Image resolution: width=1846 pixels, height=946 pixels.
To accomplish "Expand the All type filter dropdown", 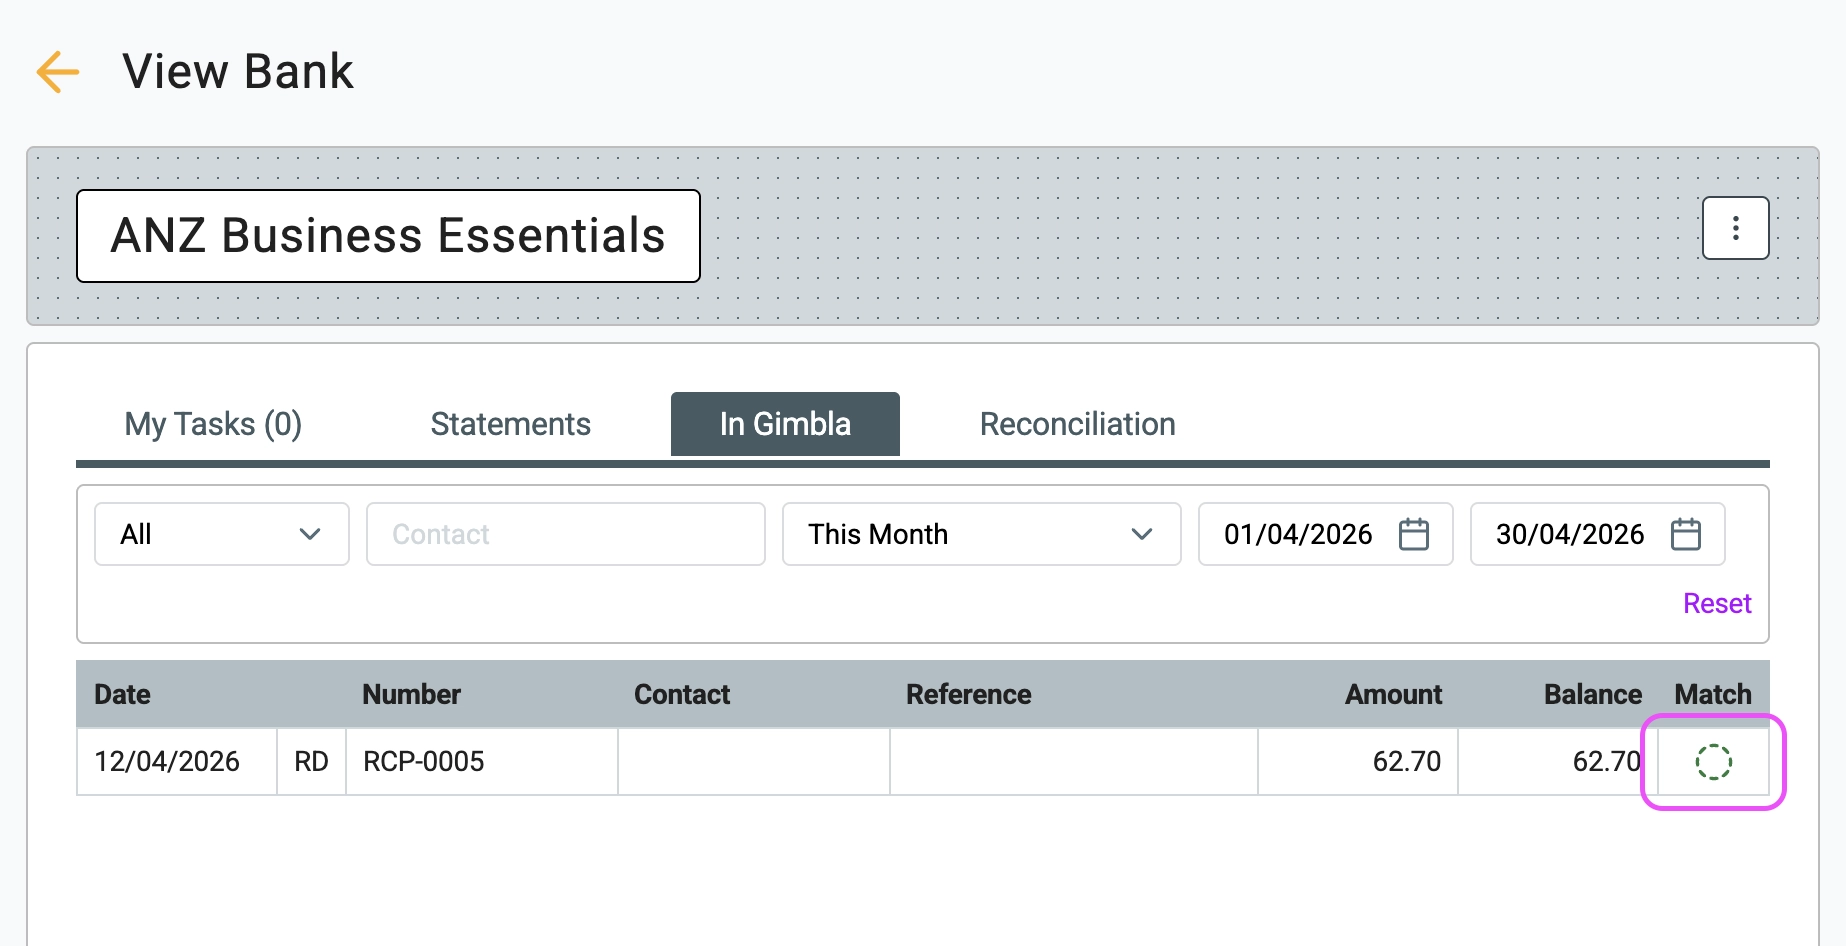I will pos(221,534).
